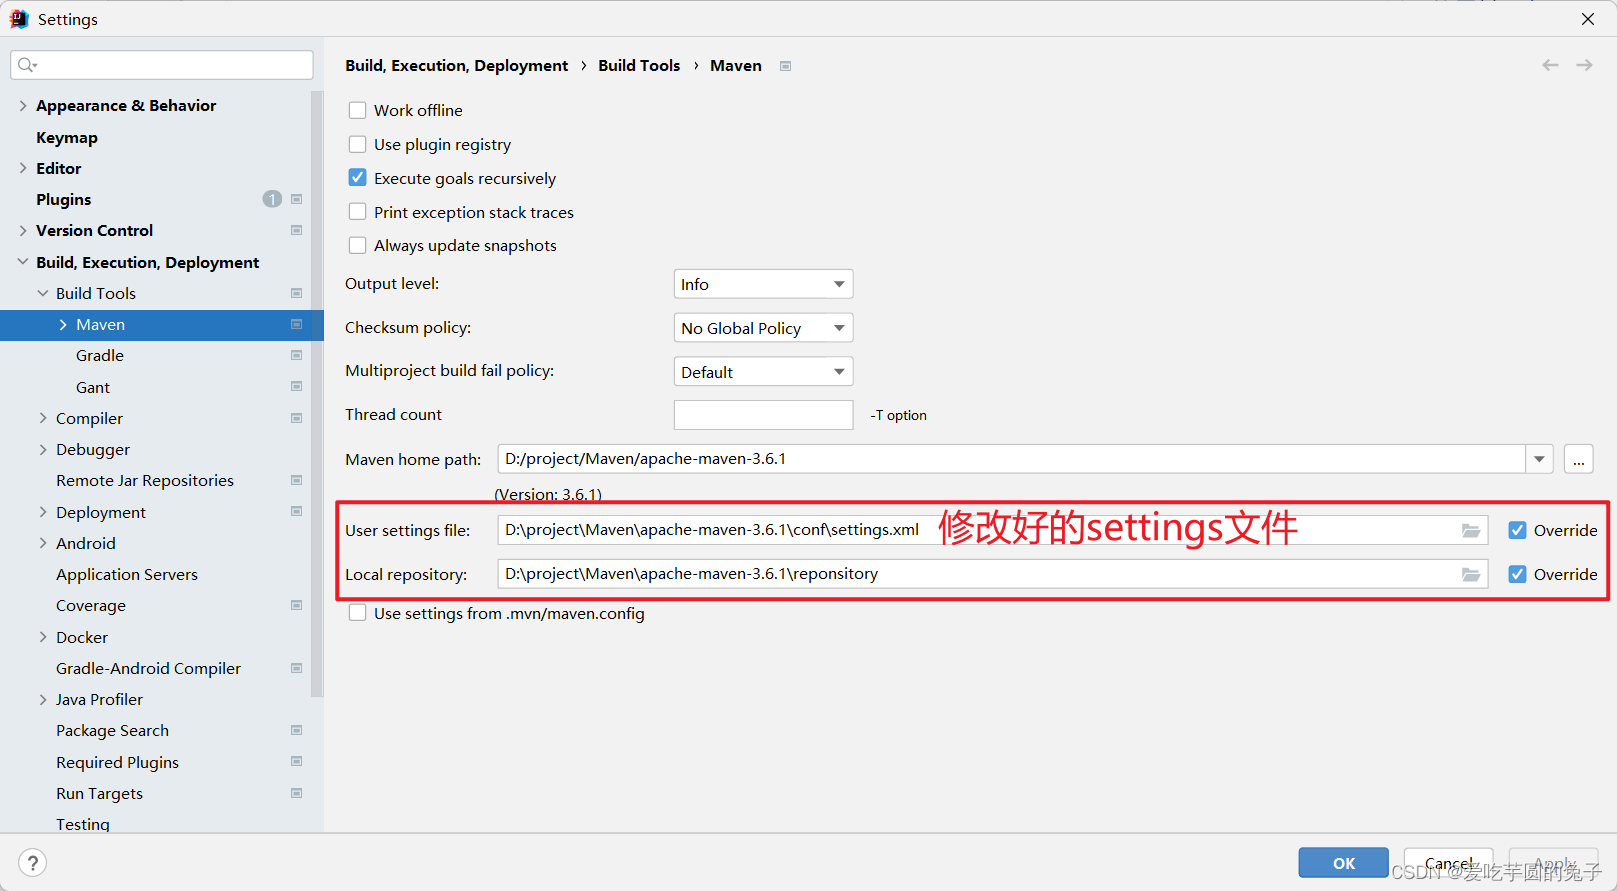Click the project-level icon beside Package Search
This screenshot has height=891, width=1617.
coord(297,730)
